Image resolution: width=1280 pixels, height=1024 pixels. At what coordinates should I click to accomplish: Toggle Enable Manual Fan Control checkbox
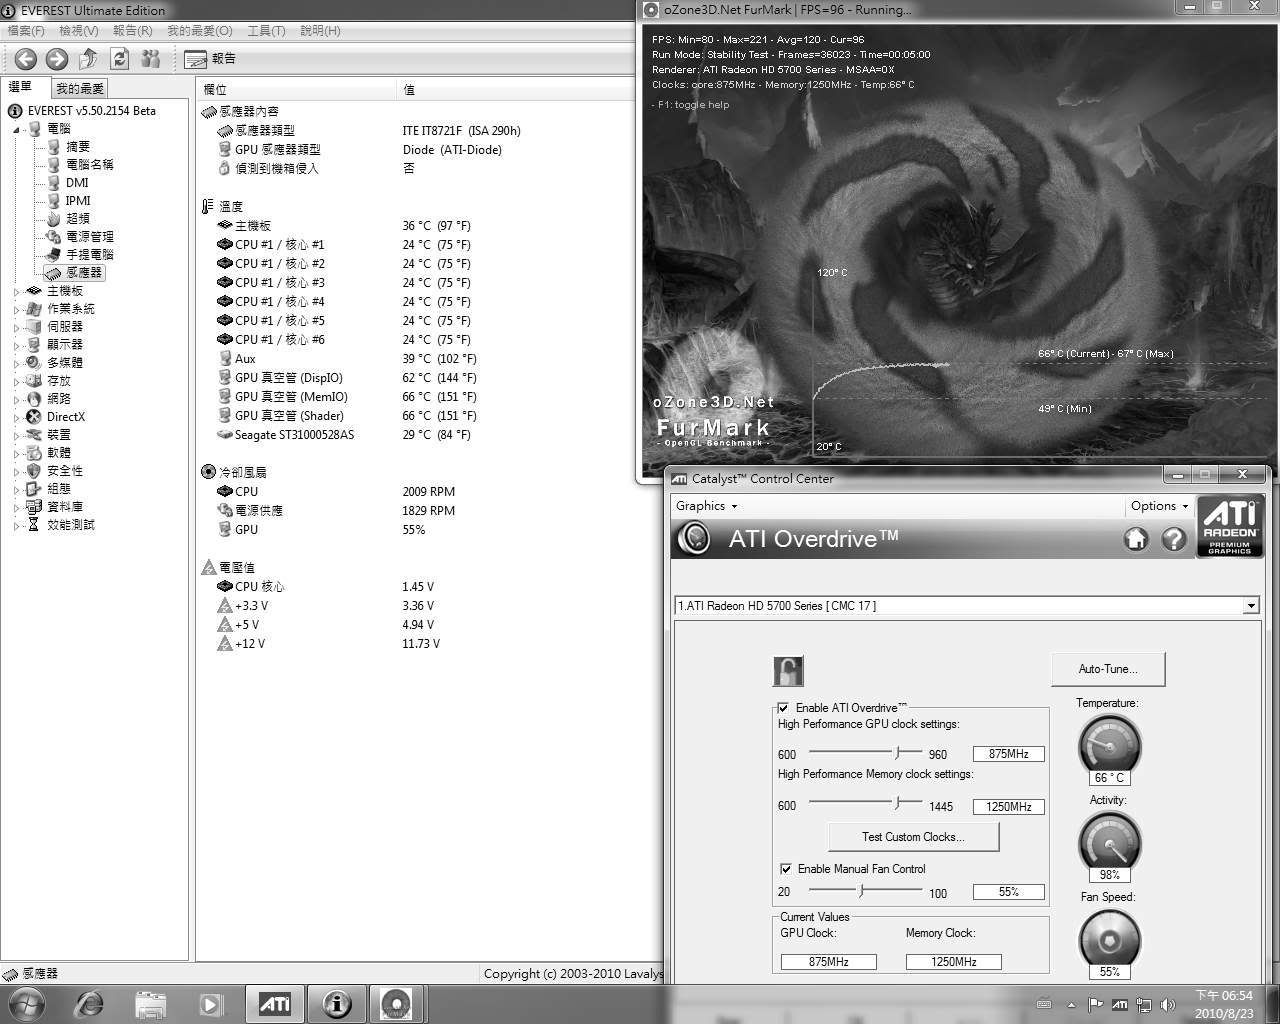(x=785, y=869)
